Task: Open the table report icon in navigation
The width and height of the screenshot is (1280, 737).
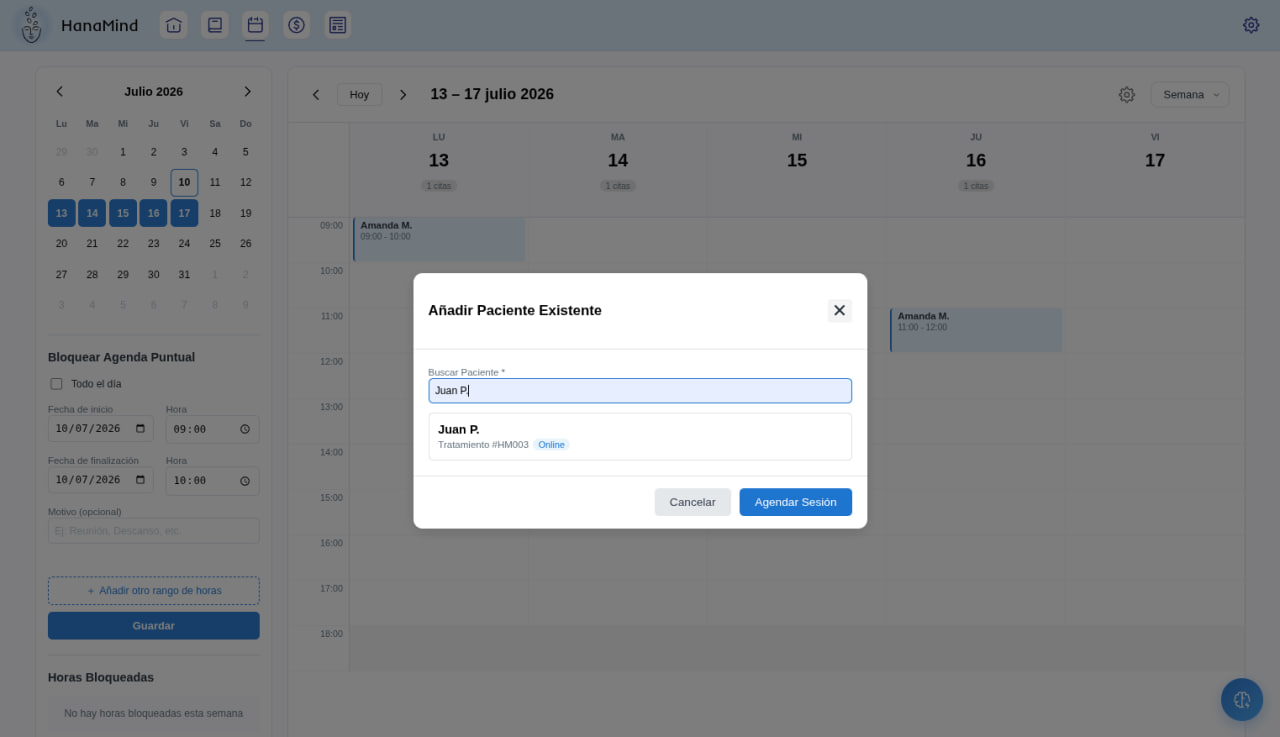Action: click(338, 25)
